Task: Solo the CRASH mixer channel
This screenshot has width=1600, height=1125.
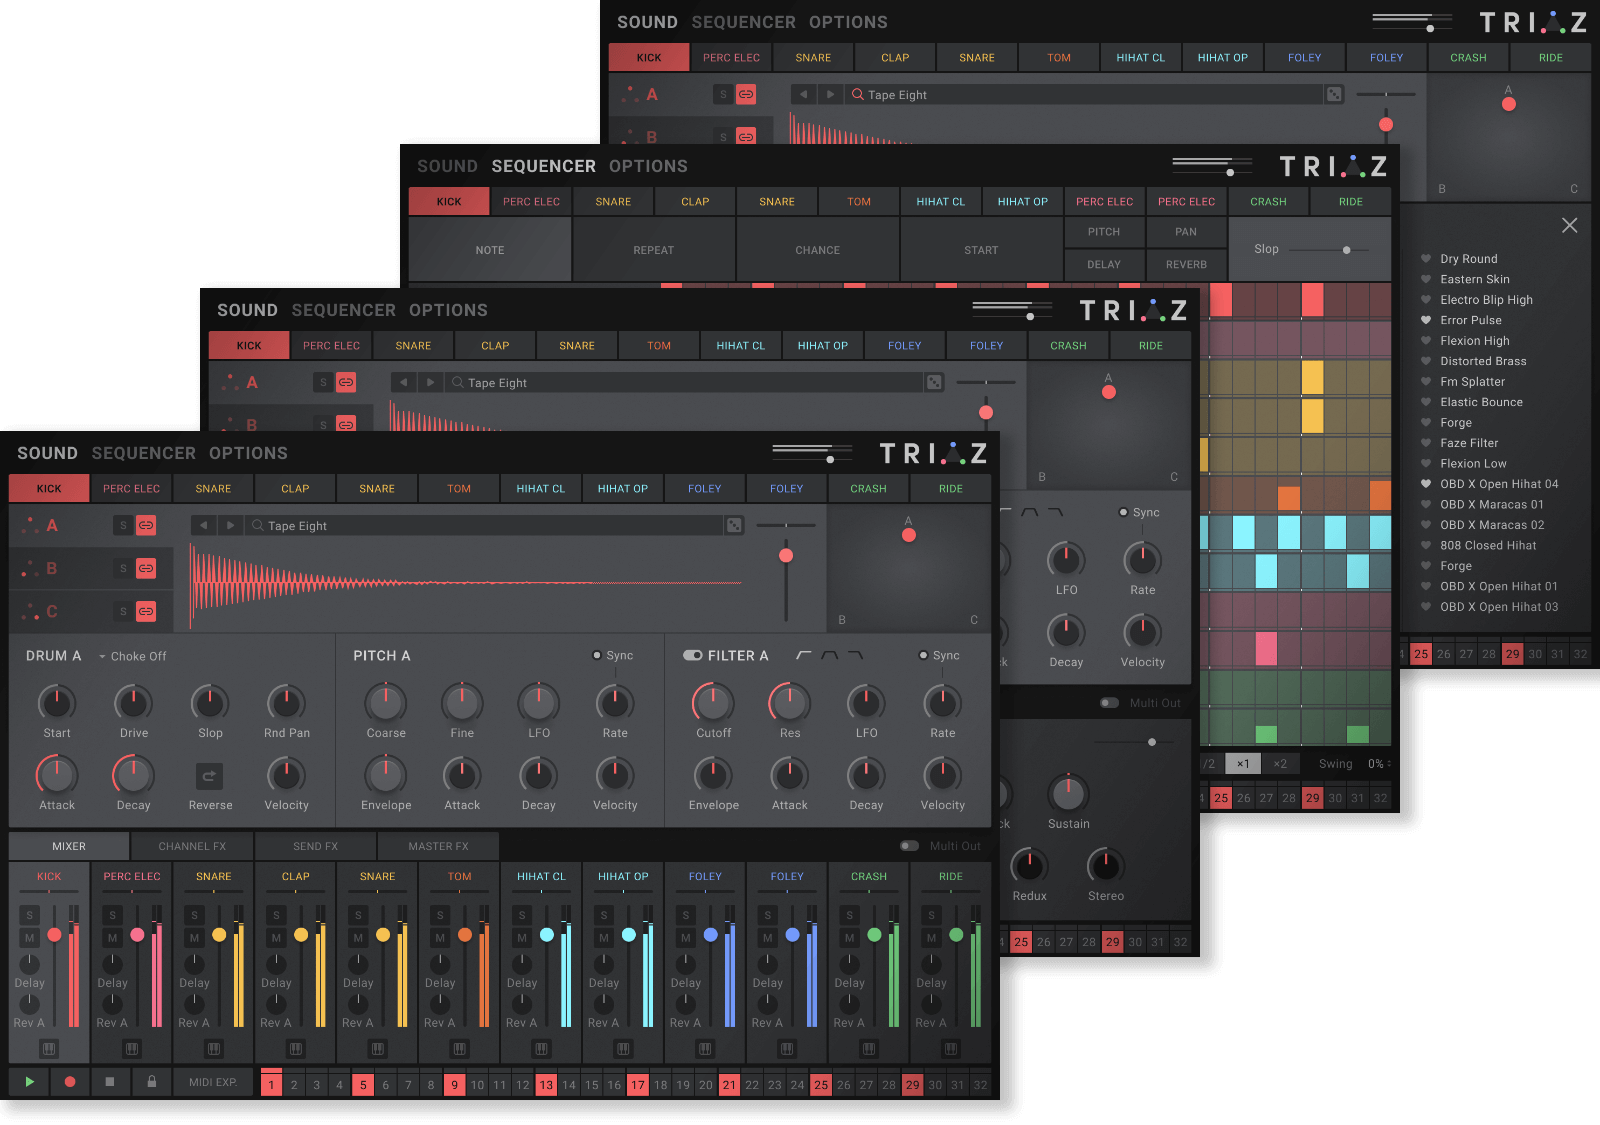Action: point(849,915)
